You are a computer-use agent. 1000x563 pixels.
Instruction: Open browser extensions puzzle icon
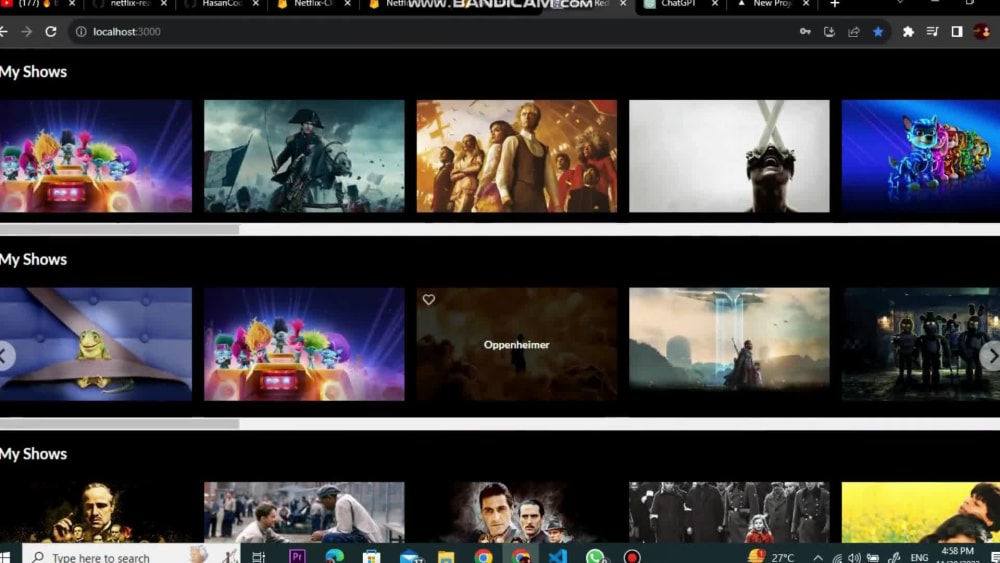(x=908, y=31)
